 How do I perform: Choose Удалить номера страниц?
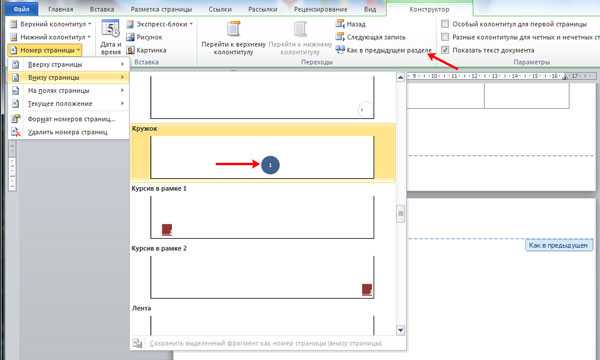[x=68, y=132]
